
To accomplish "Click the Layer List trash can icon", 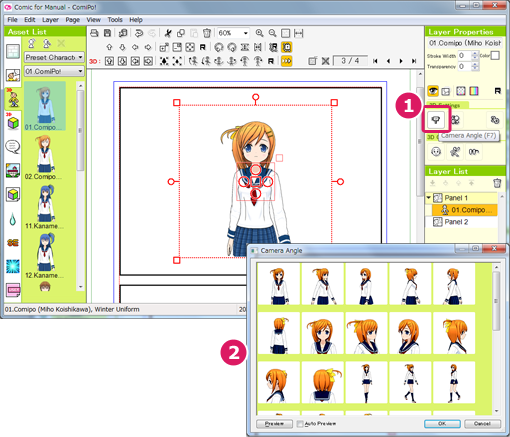I will pos(497,183).
